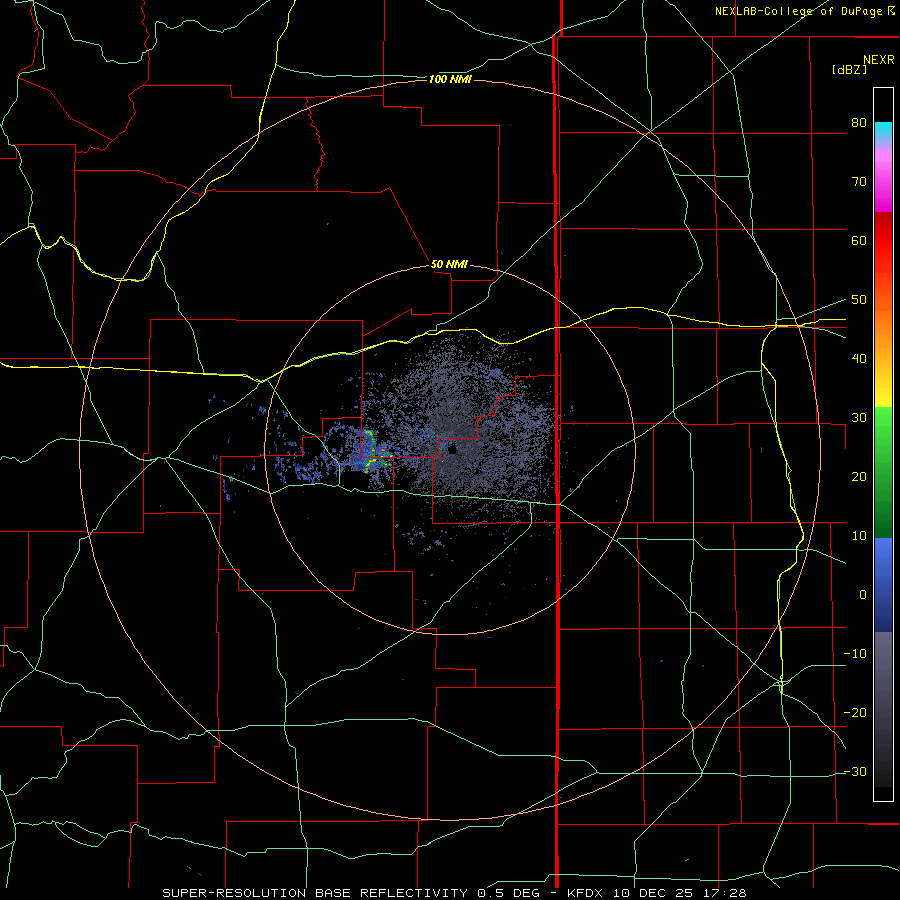The image size is (900, 900).
Task: Click the -20 dBZ scale value
Action: coord(855,713)
